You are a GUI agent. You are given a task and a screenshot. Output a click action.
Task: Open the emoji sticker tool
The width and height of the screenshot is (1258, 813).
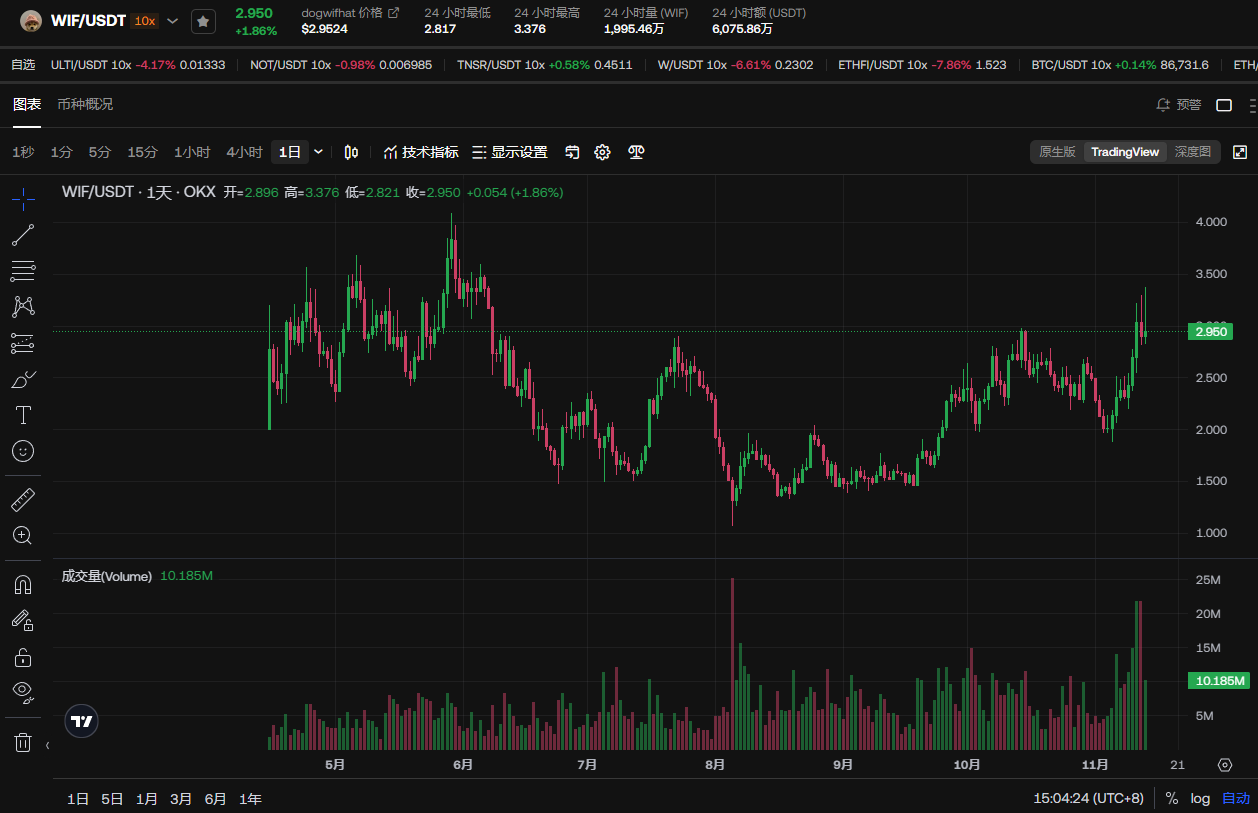pos(23,451)
